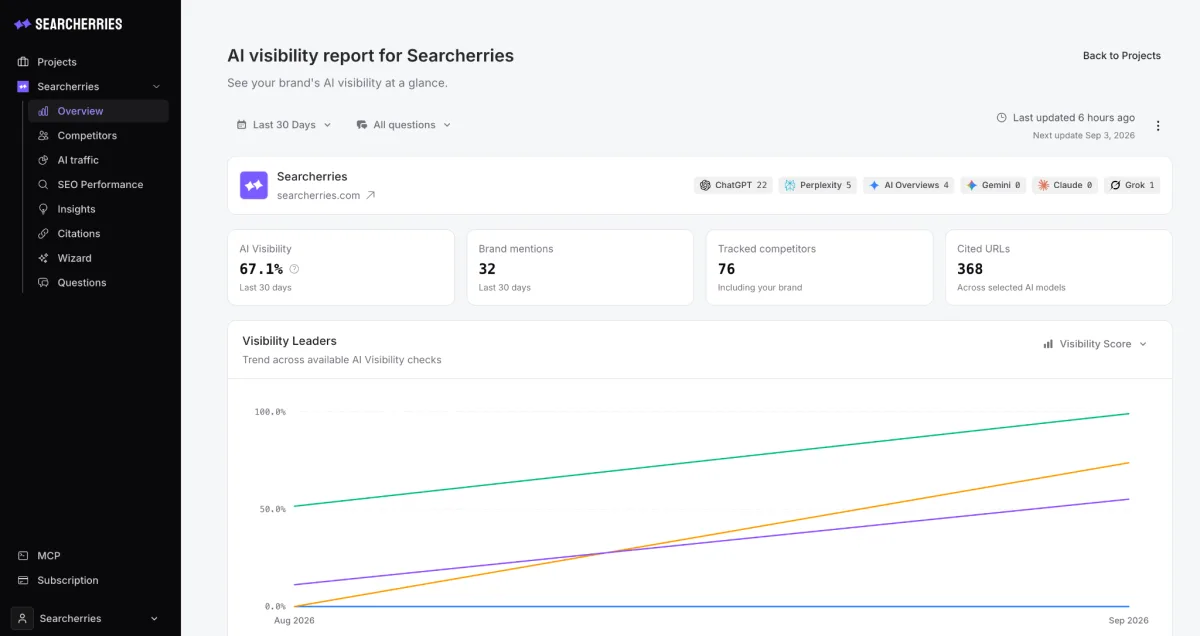Click the green line in the chart

click(711, 460)
